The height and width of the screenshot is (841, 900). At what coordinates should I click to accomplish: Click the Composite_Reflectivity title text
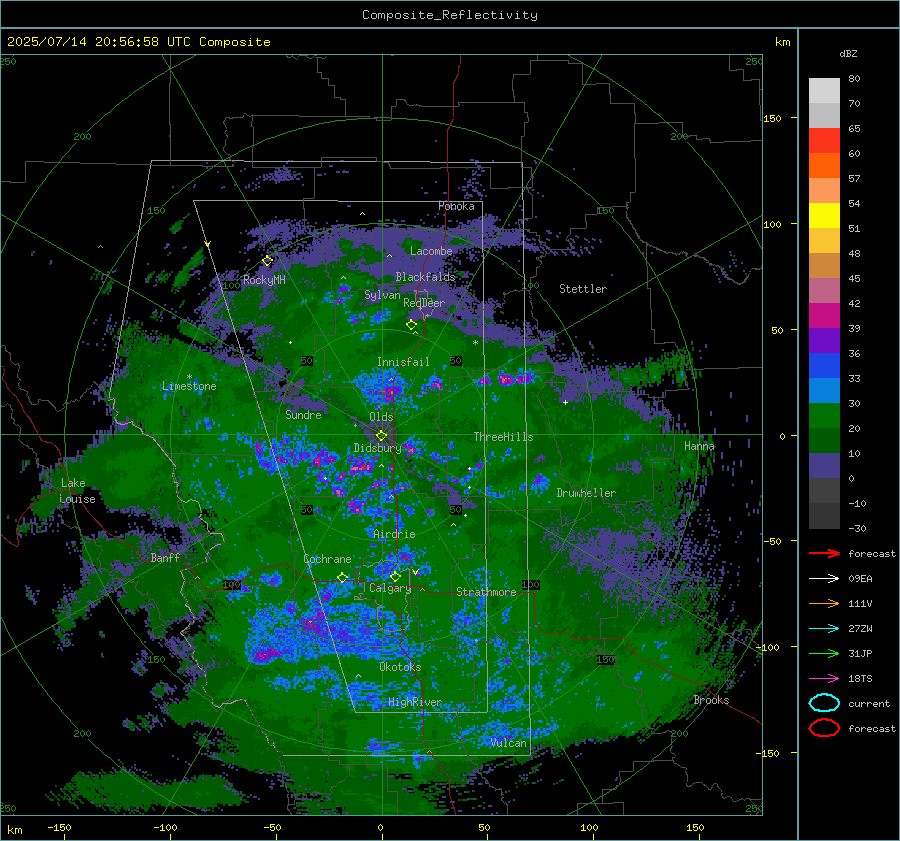[x=450, y=15]
